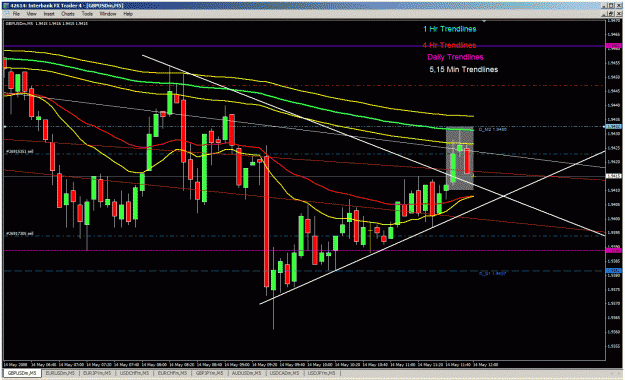The image size is (625, 380).
Task: Switch to the EURCHFm,M5 chart tab
Action: click(172, 373)
